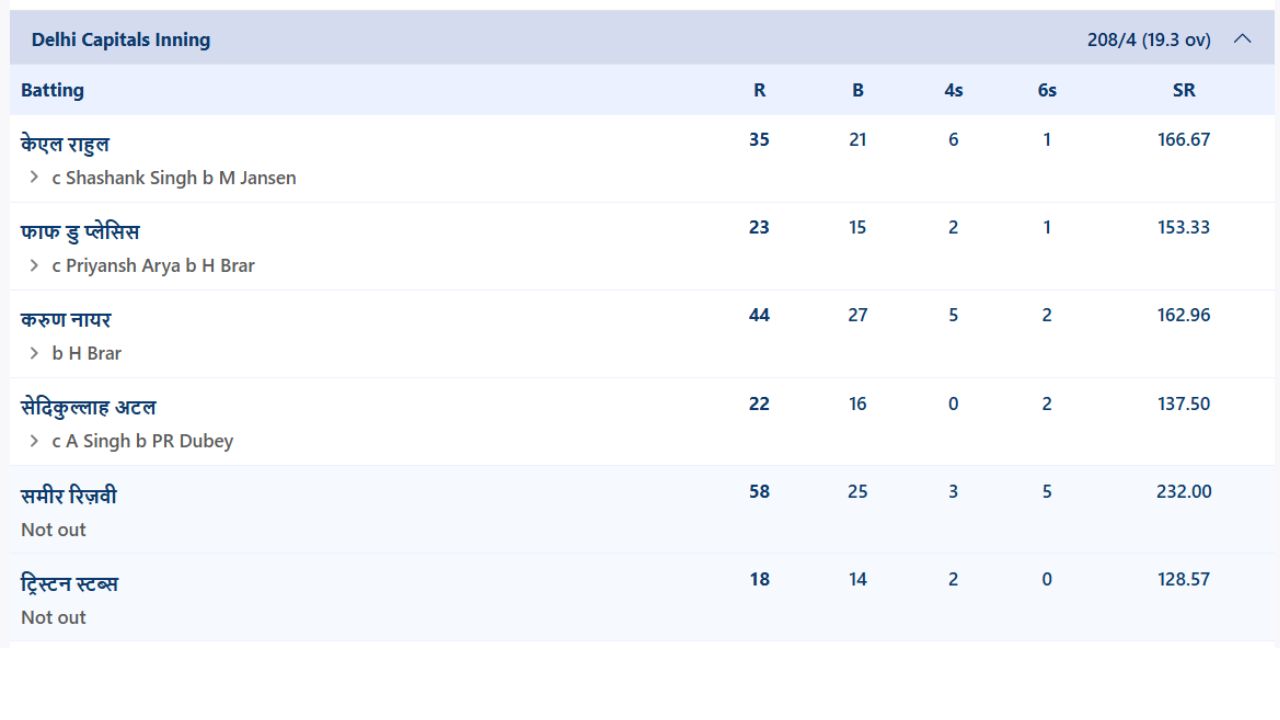The image size is (1280, 720).
Task: Open फाफ डु प्लेसिस player profile
Action: pos(80,232)
